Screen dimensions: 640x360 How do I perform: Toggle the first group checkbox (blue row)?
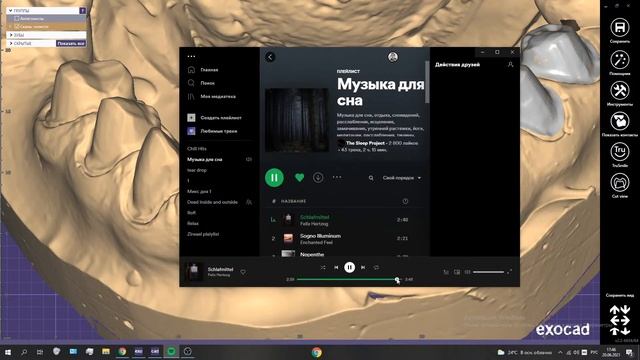(x=17, y=19)
